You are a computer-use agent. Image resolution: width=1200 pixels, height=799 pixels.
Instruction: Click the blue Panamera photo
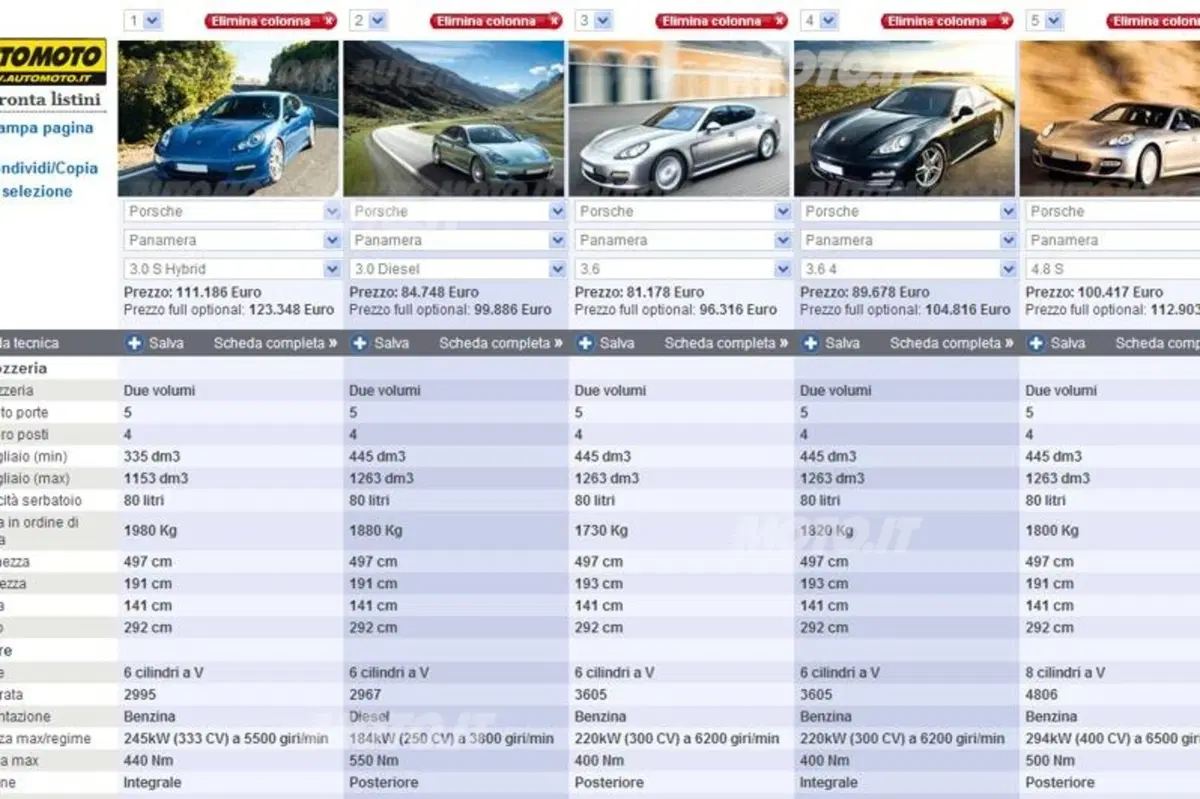coord(230,118)
